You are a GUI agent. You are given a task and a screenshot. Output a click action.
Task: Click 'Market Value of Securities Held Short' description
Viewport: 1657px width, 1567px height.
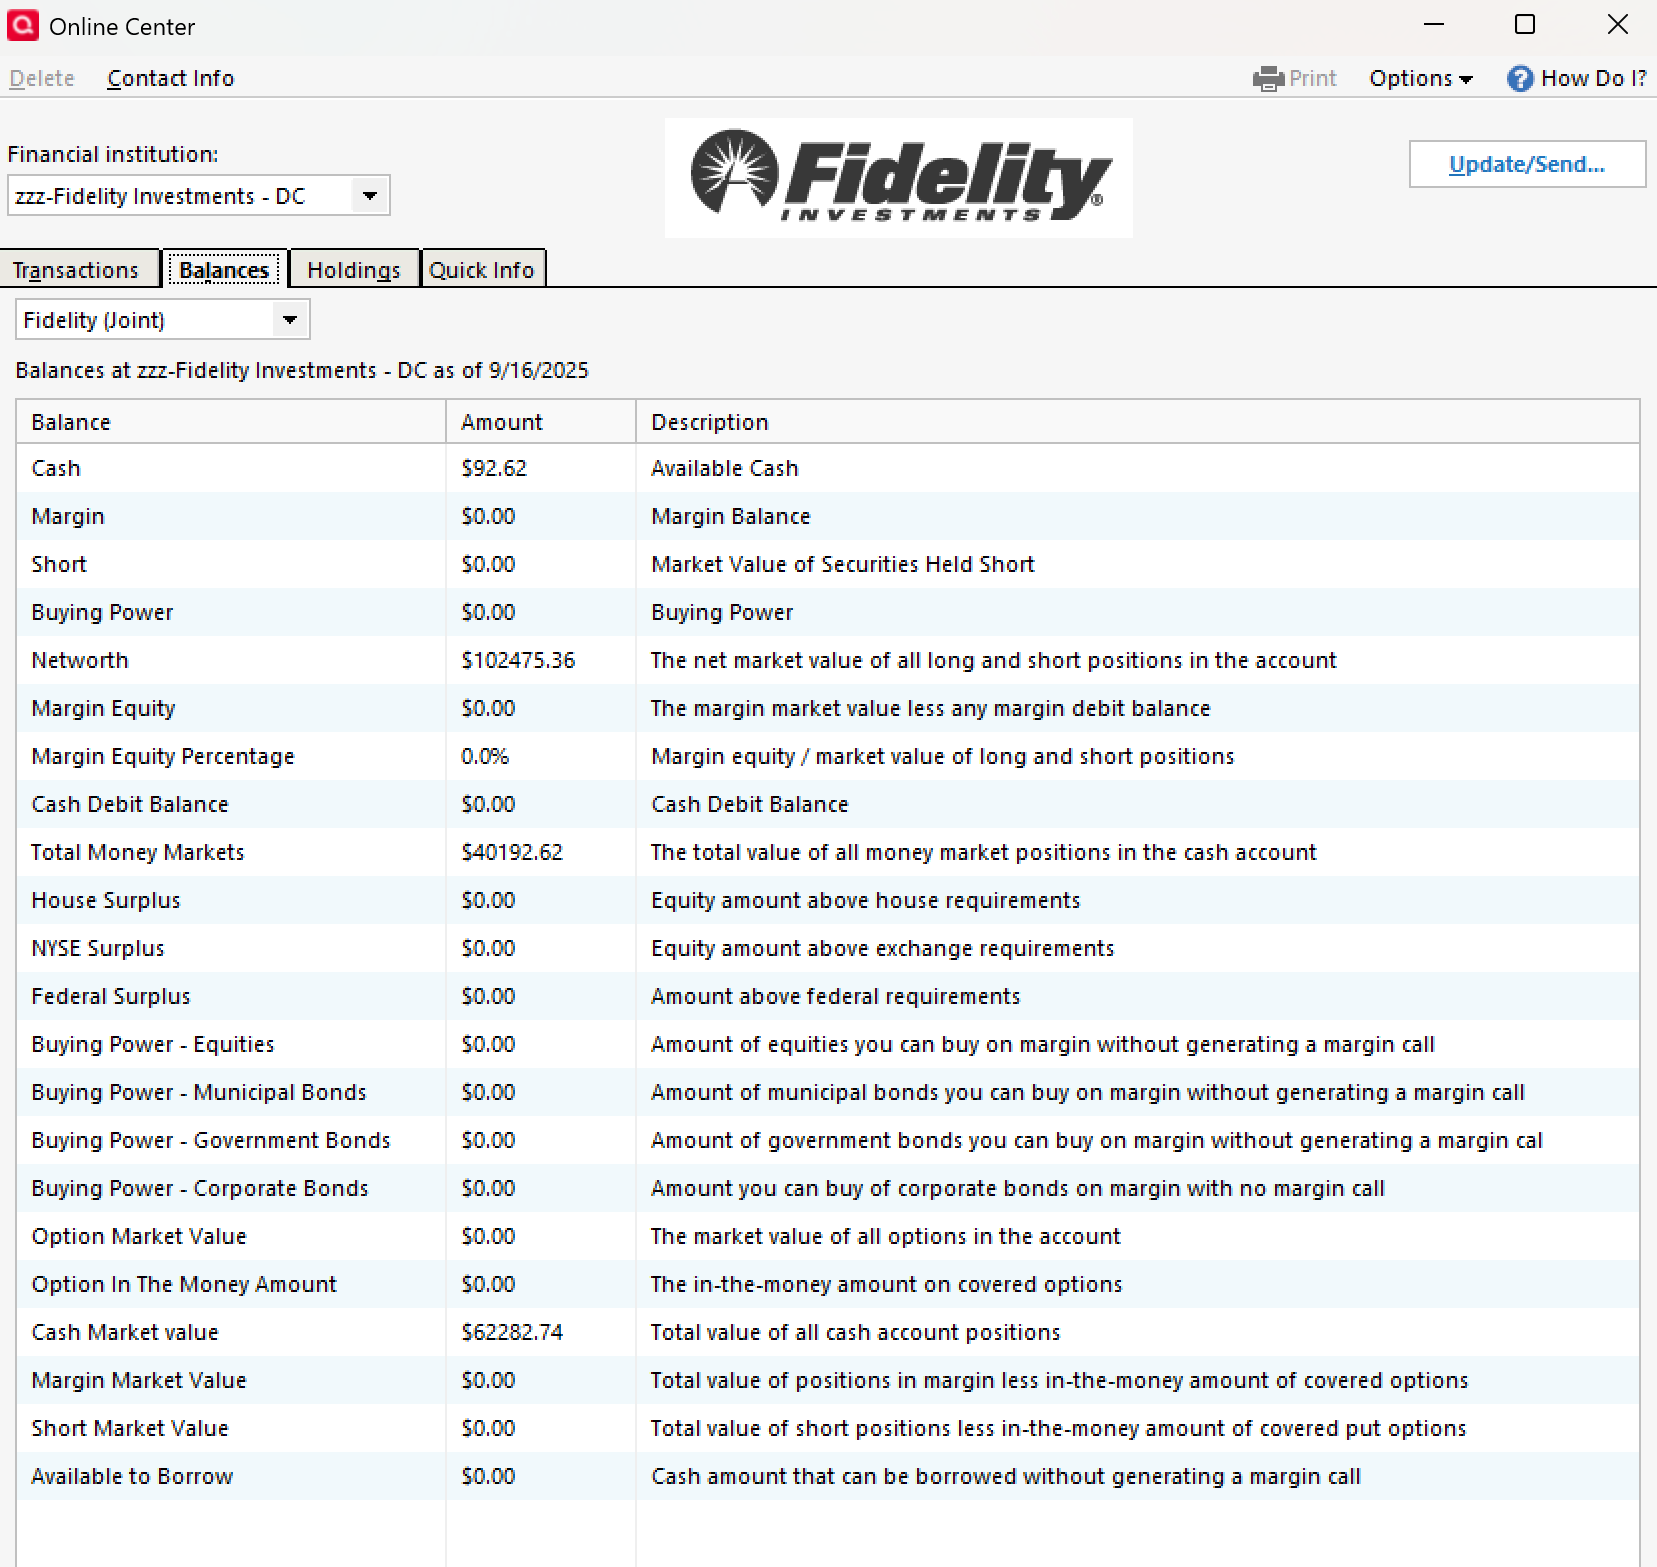(843, 564)
